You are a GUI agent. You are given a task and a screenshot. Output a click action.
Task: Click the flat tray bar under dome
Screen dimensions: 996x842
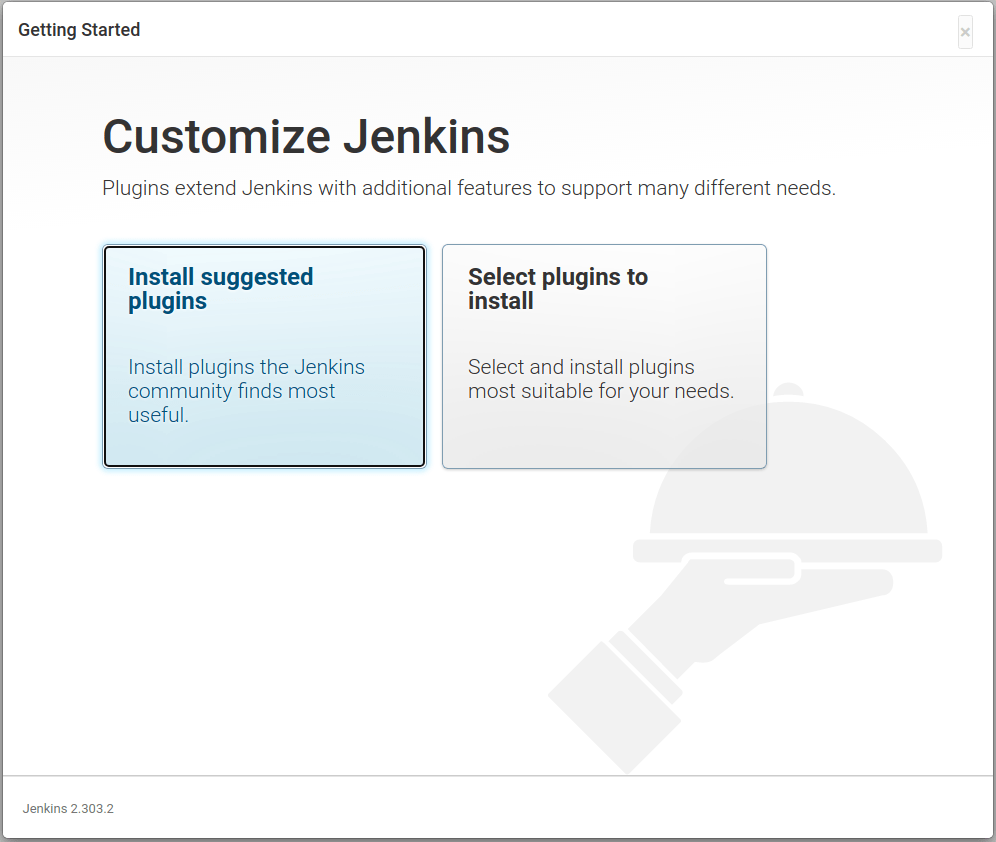(x=787, y=551)
